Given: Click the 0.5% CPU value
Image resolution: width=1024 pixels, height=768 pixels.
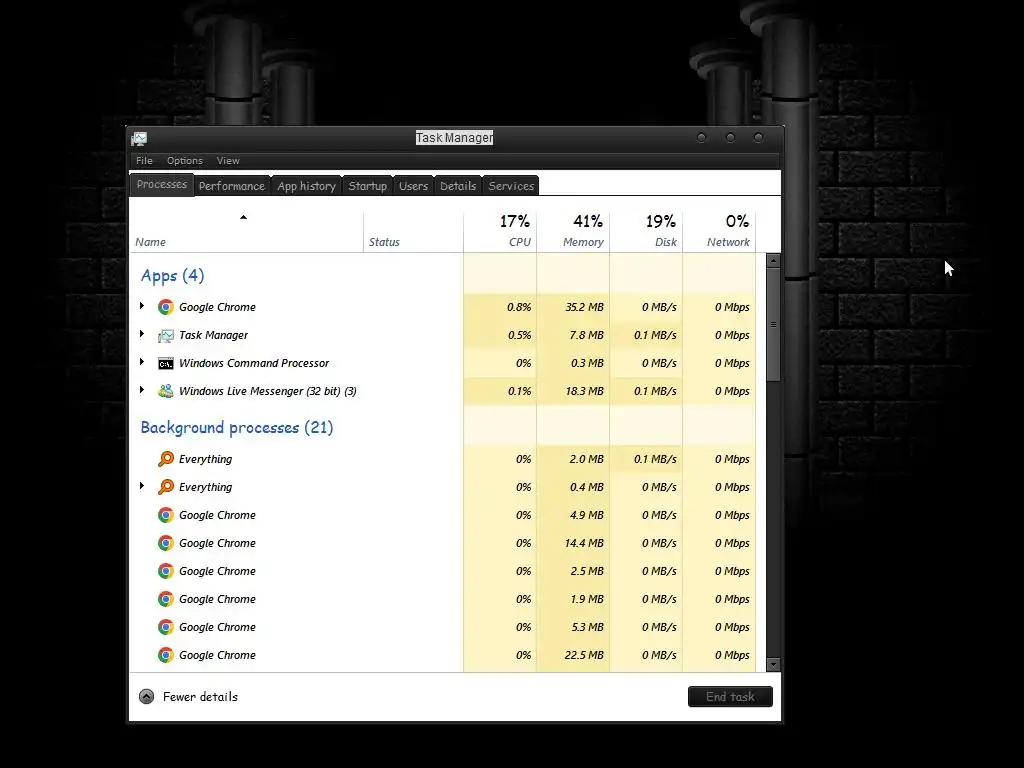Looking at the screenshot, I should pyautogui.click(x=519, y=335).
